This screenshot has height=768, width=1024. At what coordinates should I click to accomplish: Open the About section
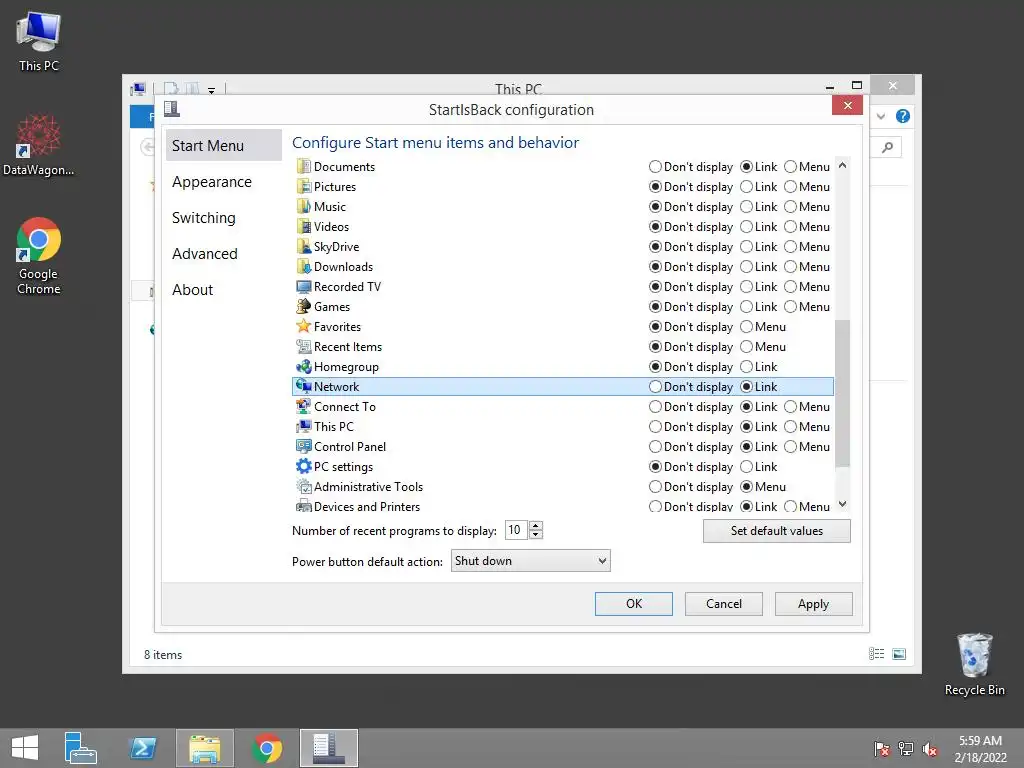coord(193,289)
